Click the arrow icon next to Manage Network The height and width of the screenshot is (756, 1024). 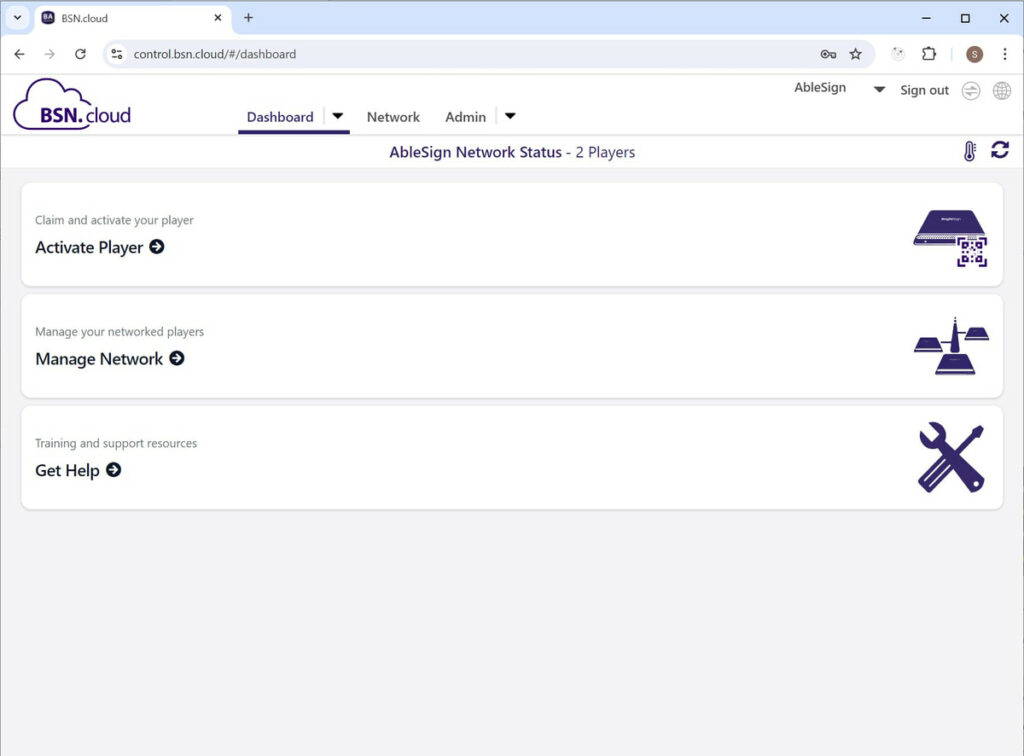tap(178, 358)
